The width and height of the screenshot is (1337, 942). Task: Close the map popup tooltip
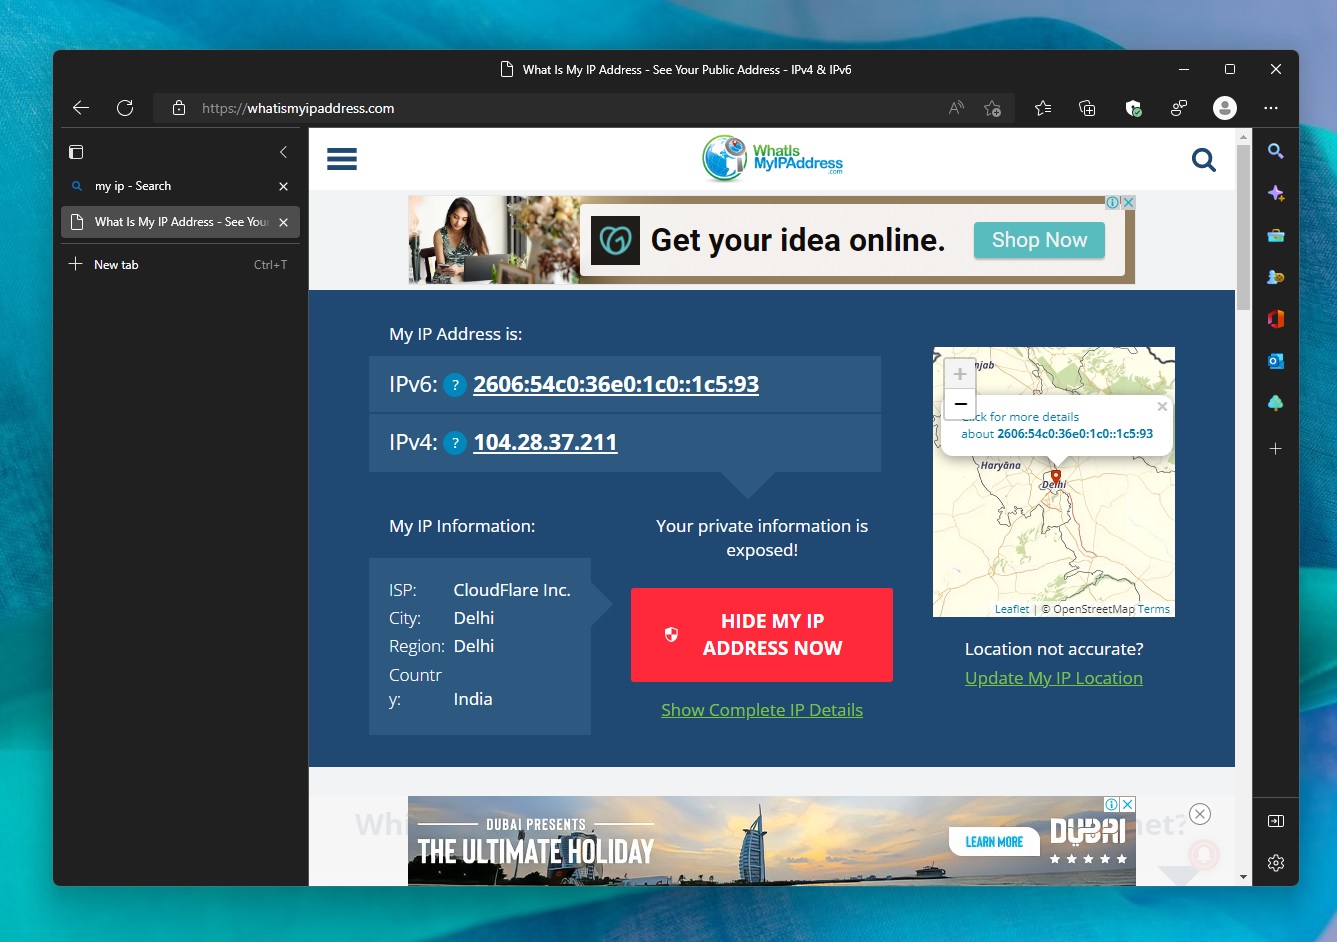1161,407
